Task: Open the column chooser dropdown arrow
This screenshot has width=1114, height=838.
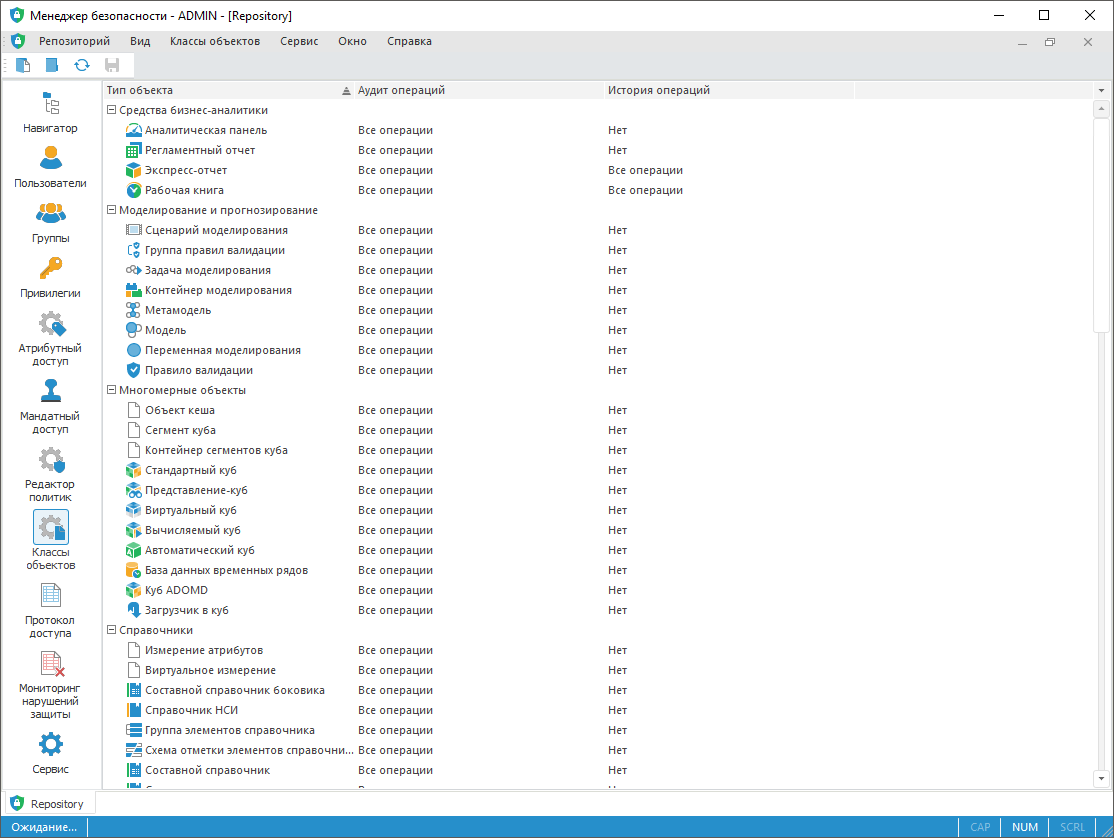Action: [1101, 90]
